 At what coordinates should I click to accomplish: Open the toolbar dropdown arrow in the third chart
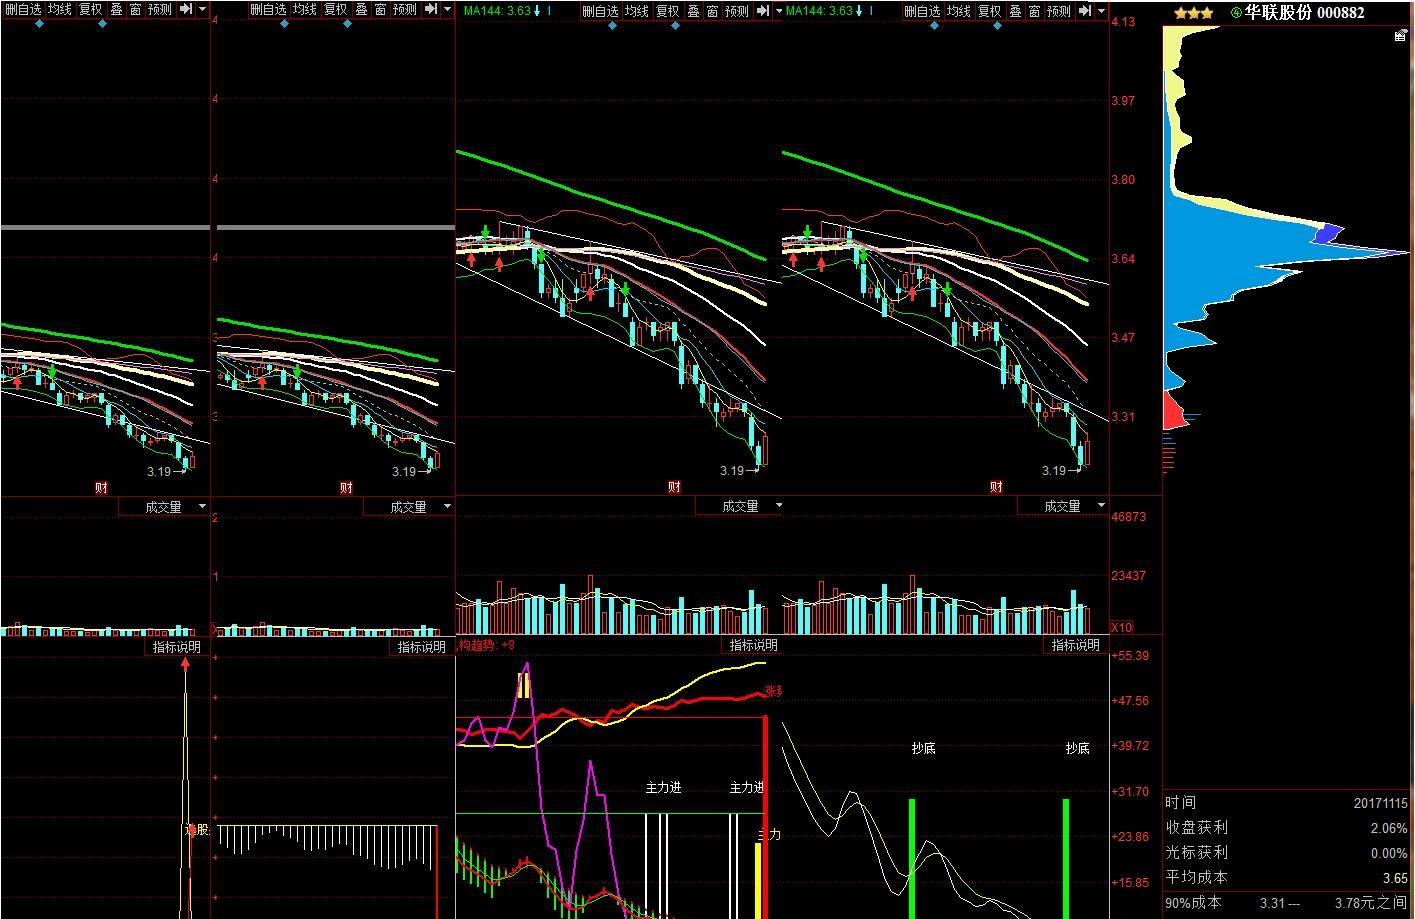pyautogui.click(x=779, y=11)
